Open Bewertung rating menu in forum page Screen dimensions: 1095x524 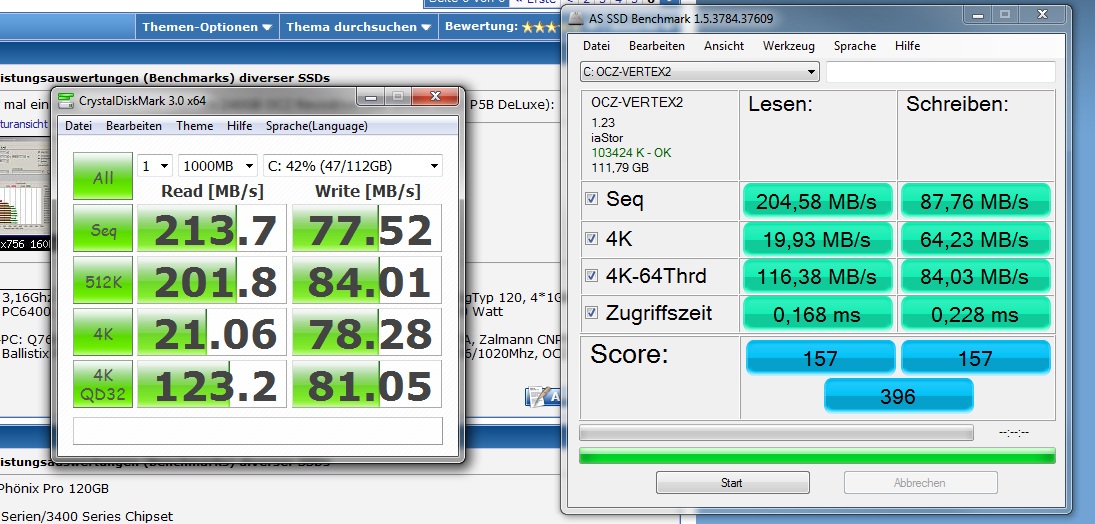tap(501, 27)
